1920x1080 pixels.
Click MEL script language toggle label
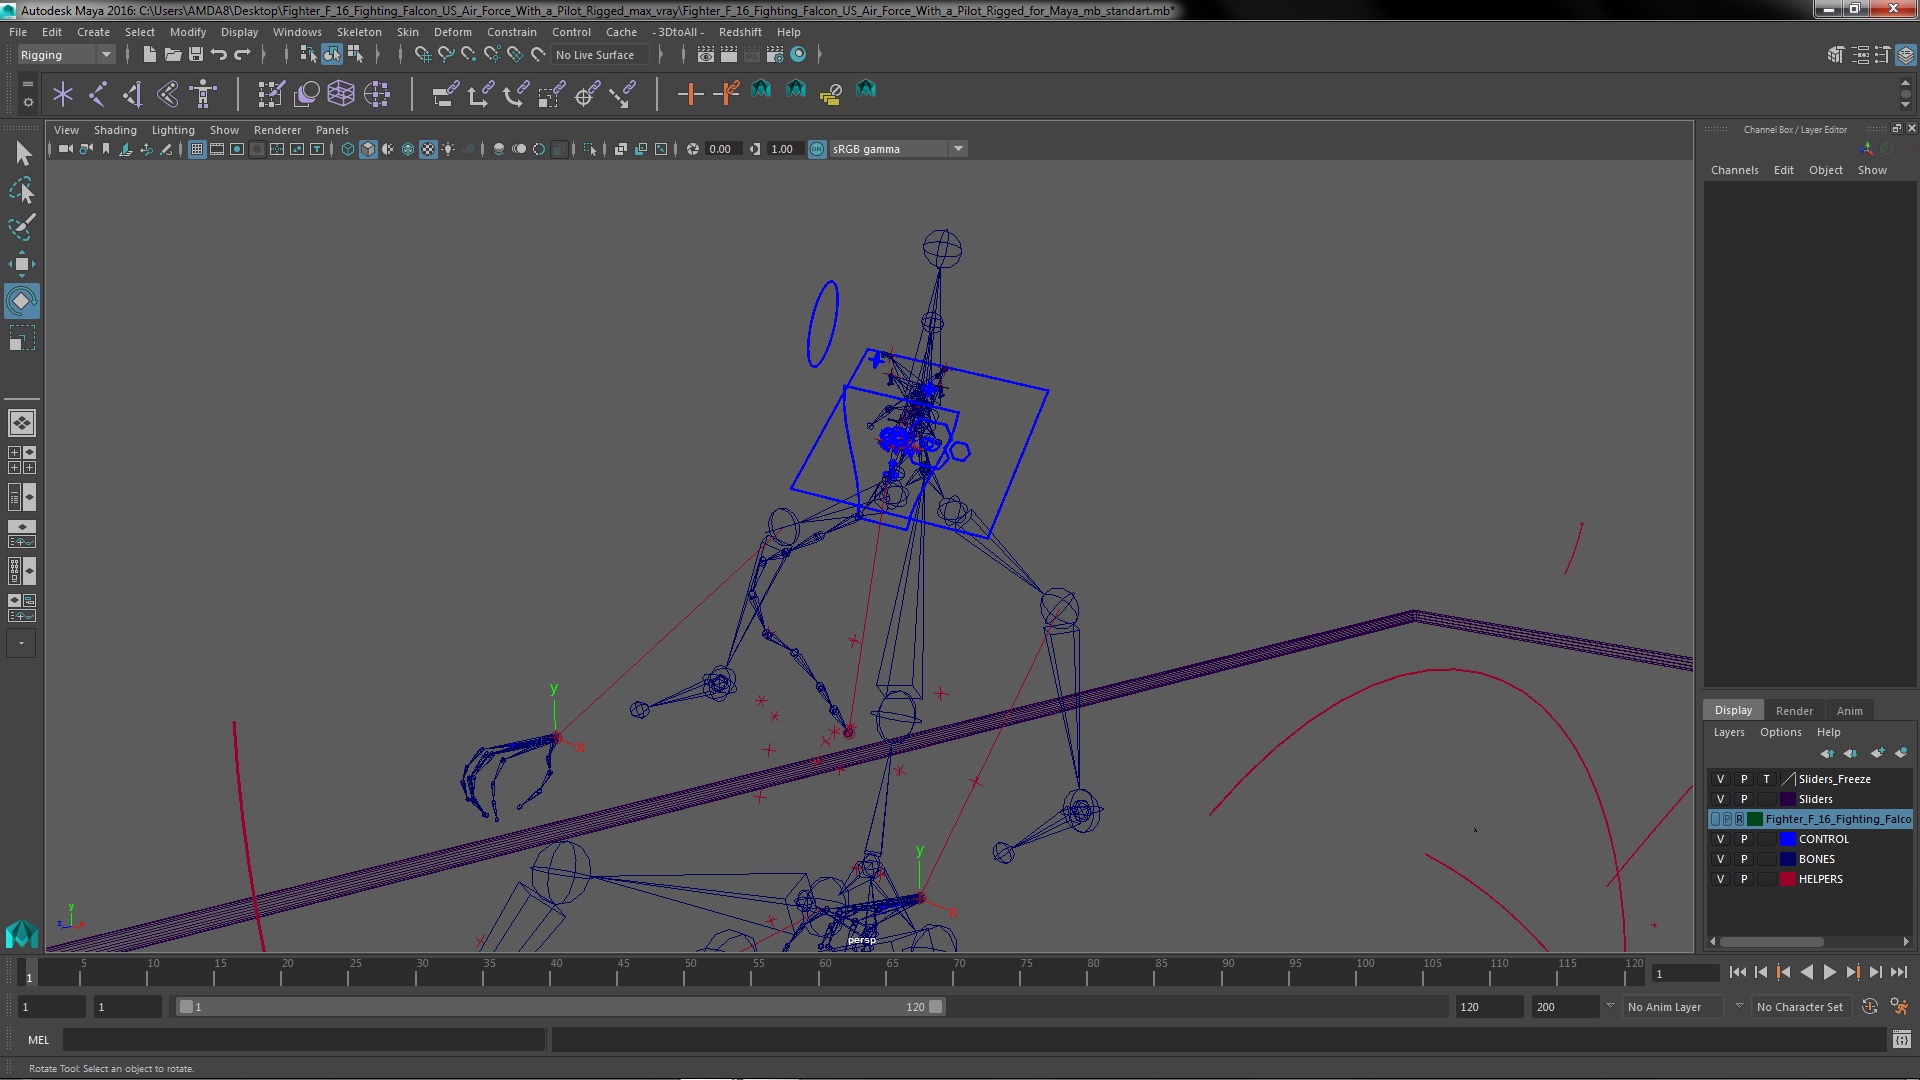(38, 1040)
